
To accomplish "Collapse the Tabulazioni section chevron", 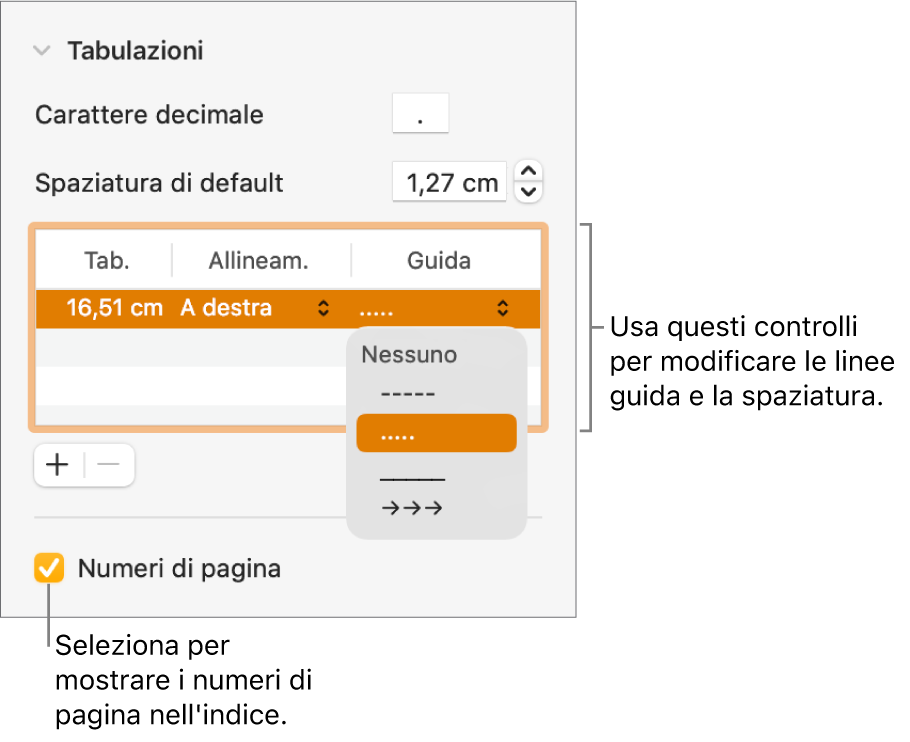I will (41, 51).
